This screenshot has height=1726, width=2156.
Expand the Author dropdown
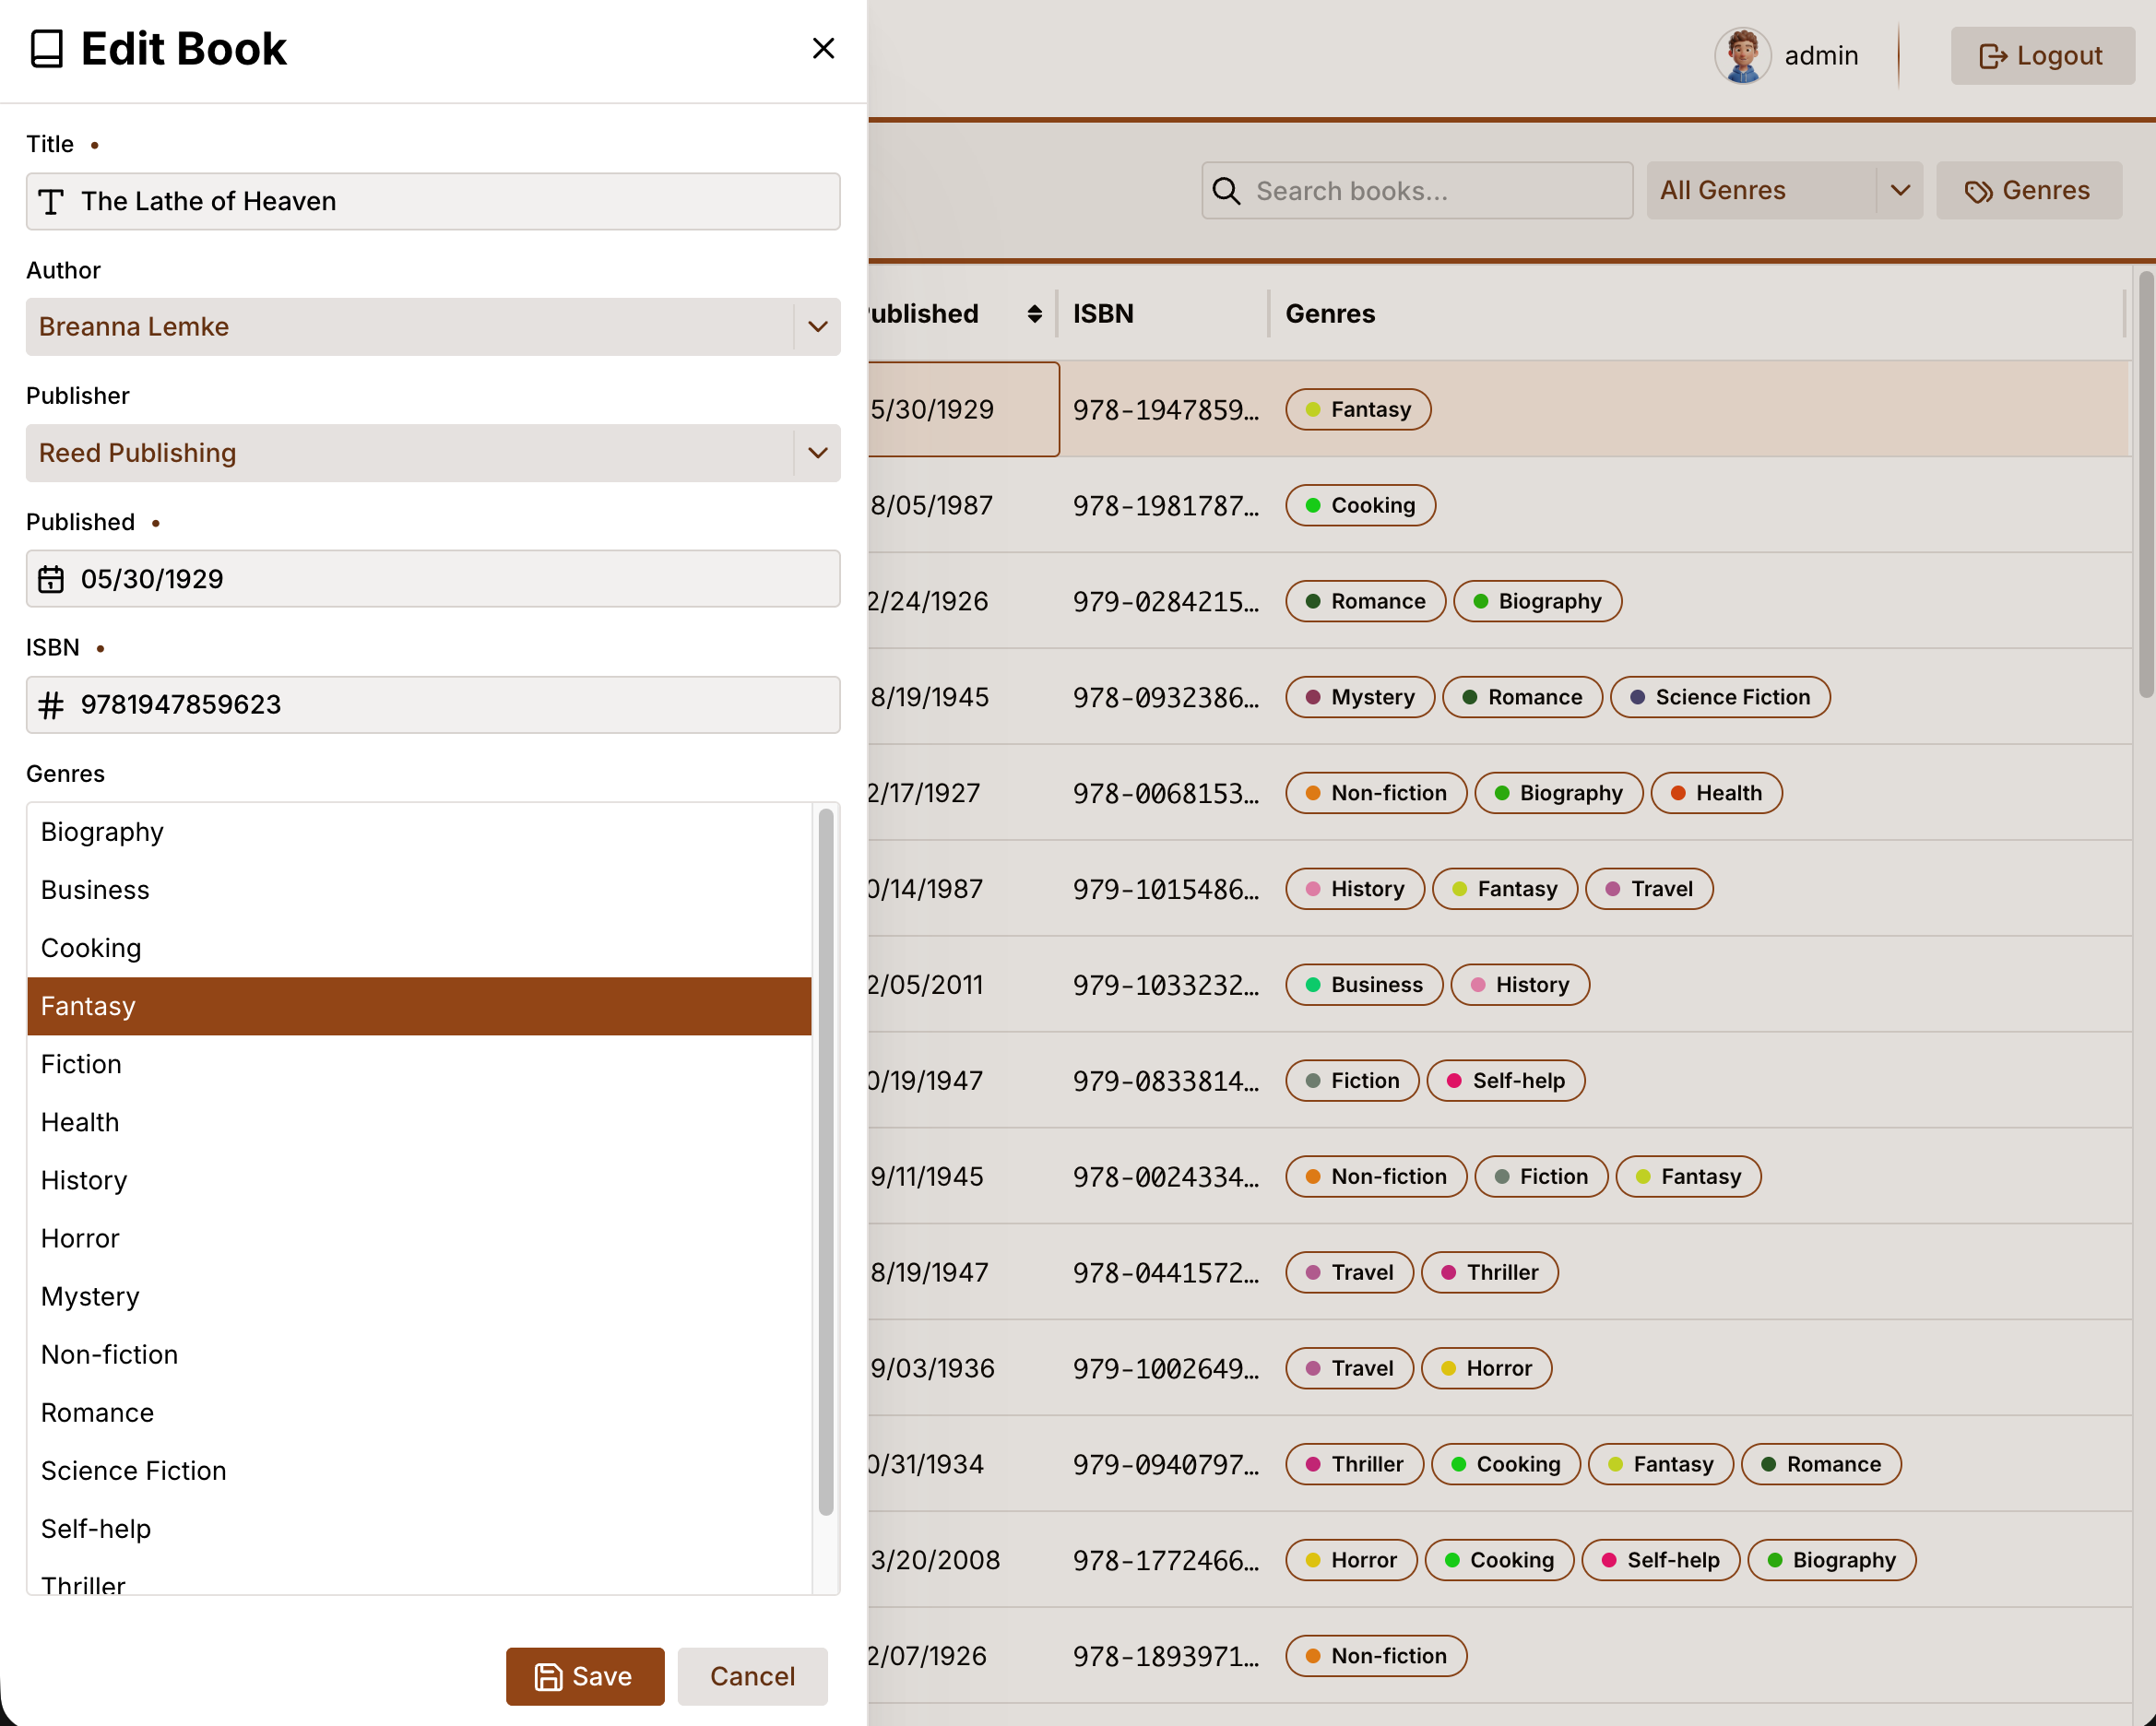(x=817, y=327)
